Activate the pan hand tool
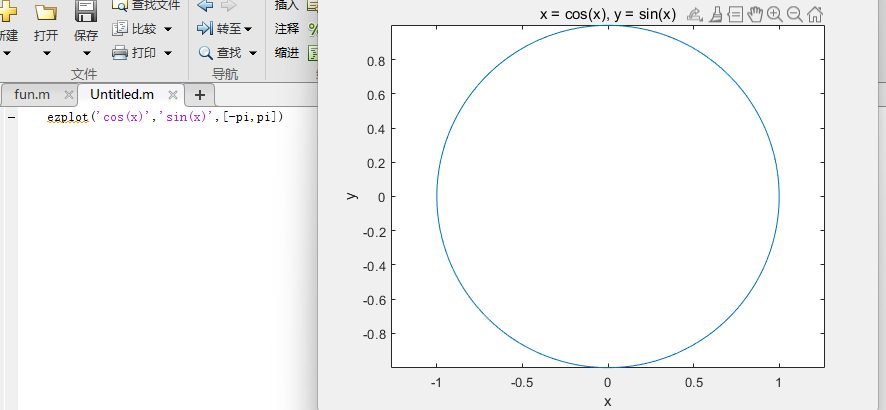This screenshot has width=886, height=410. [x=755, y=15]
